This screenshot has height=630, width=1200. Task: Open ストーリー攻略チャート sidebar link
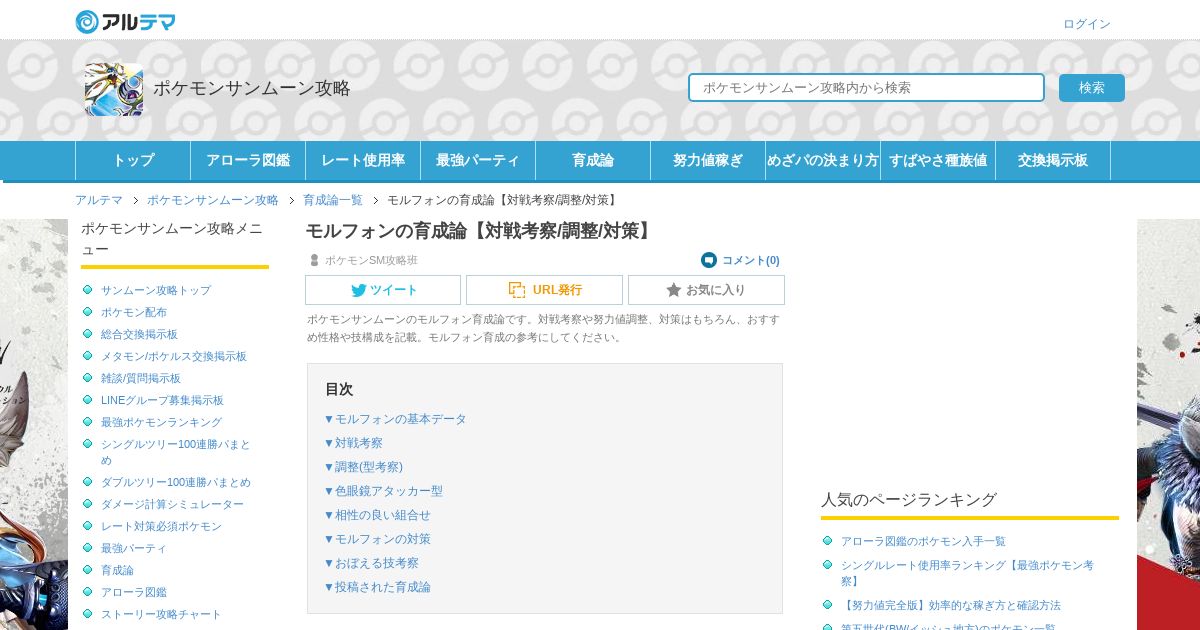pyautogui.click(x=161, y=614)
